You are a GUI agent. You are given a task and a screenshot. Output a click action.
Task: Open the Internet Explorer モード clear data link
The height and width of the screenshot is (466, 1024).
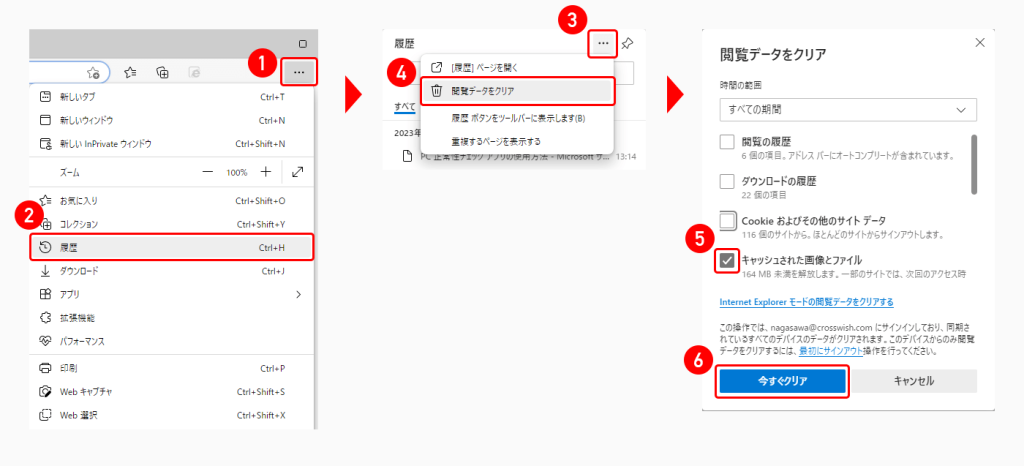pos(806,301)
